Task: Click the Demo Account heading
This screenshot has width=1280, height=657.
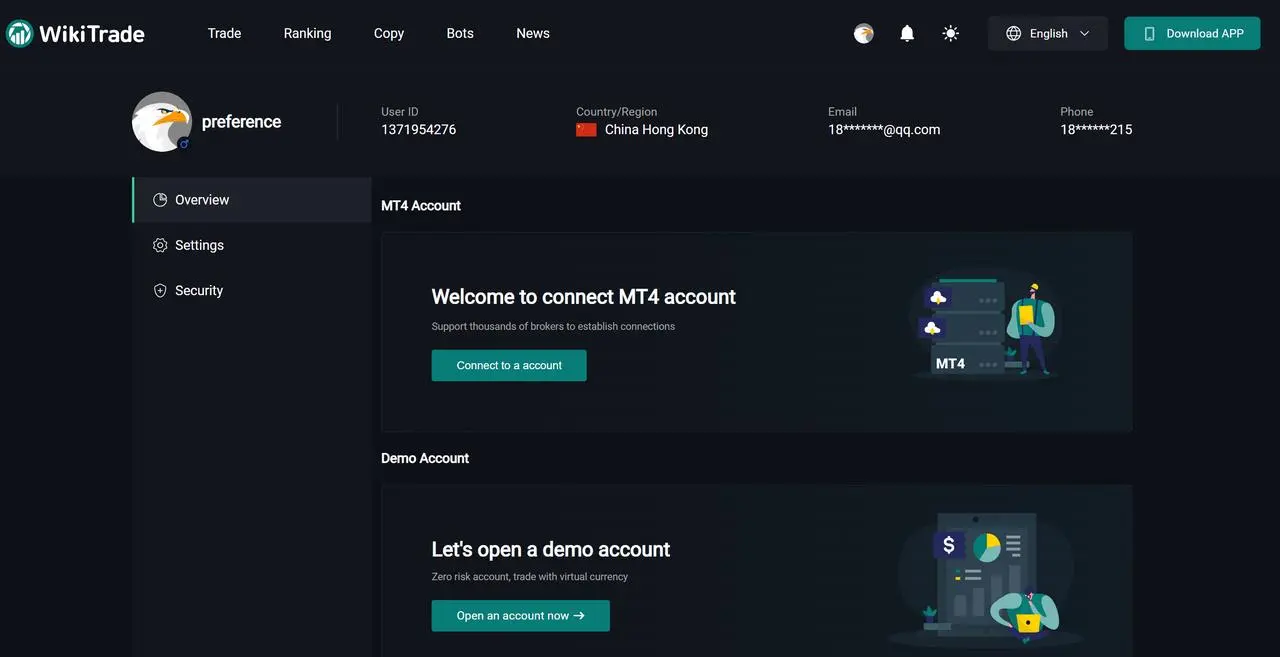Action: click(x=425, y=458)
